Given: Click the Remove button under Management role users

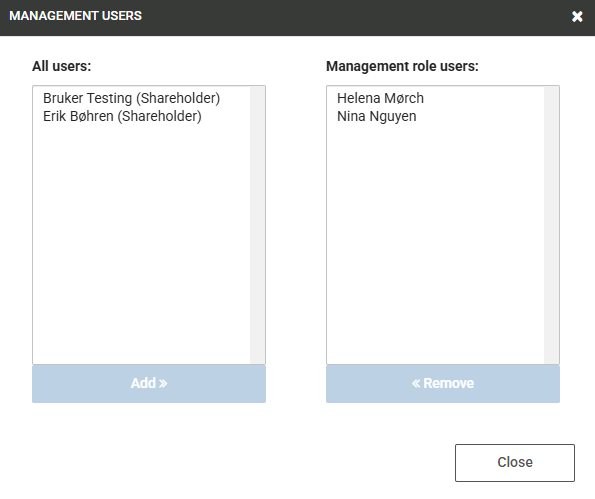Looking at the screenshot, I should pos(443,383).
